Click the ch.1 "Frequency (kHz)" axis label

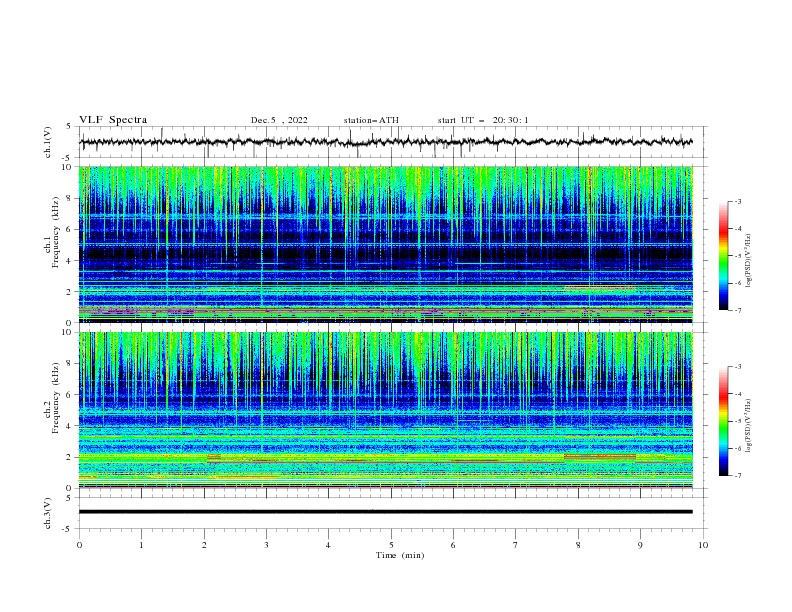click(x=56, y=230)
